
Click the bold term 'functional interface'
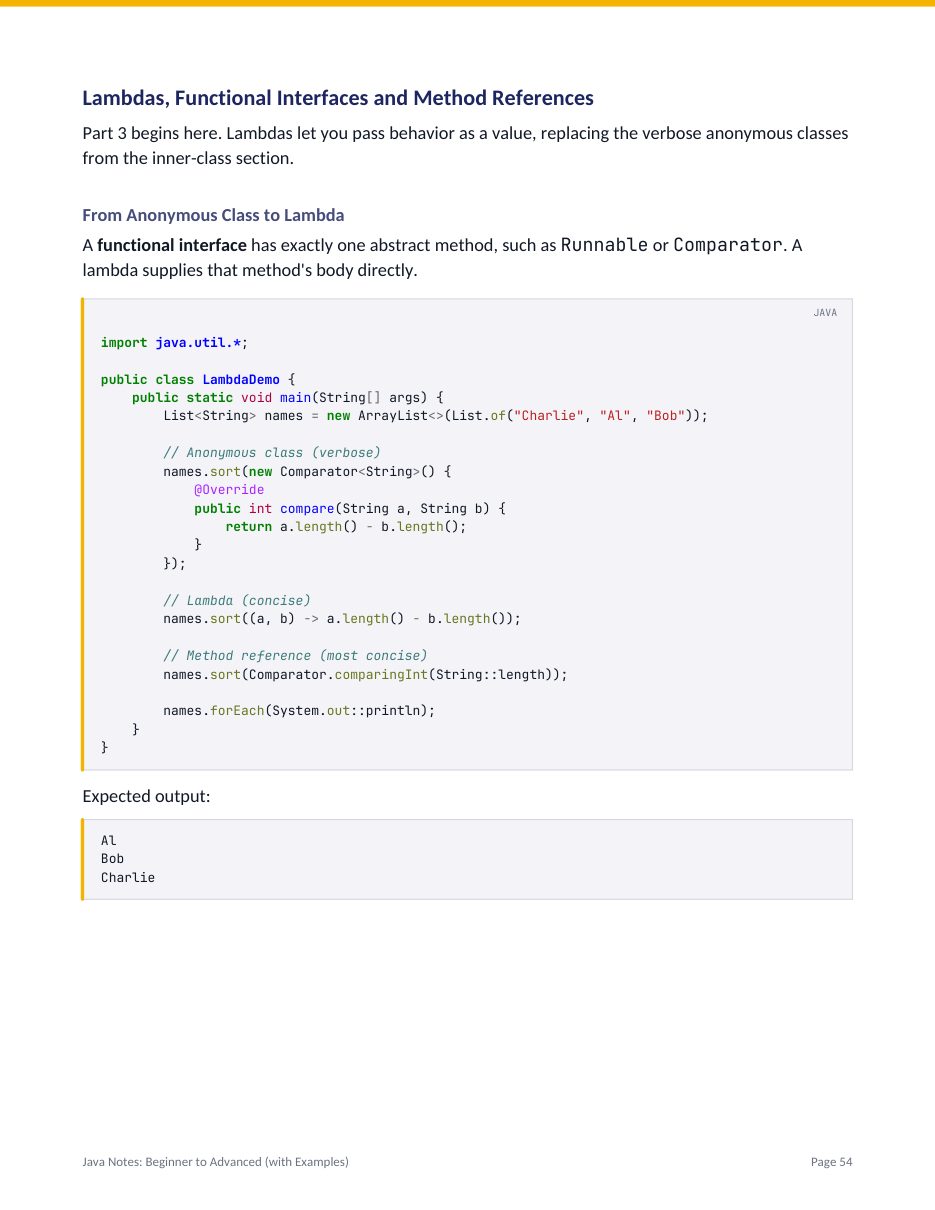(172, 245)
